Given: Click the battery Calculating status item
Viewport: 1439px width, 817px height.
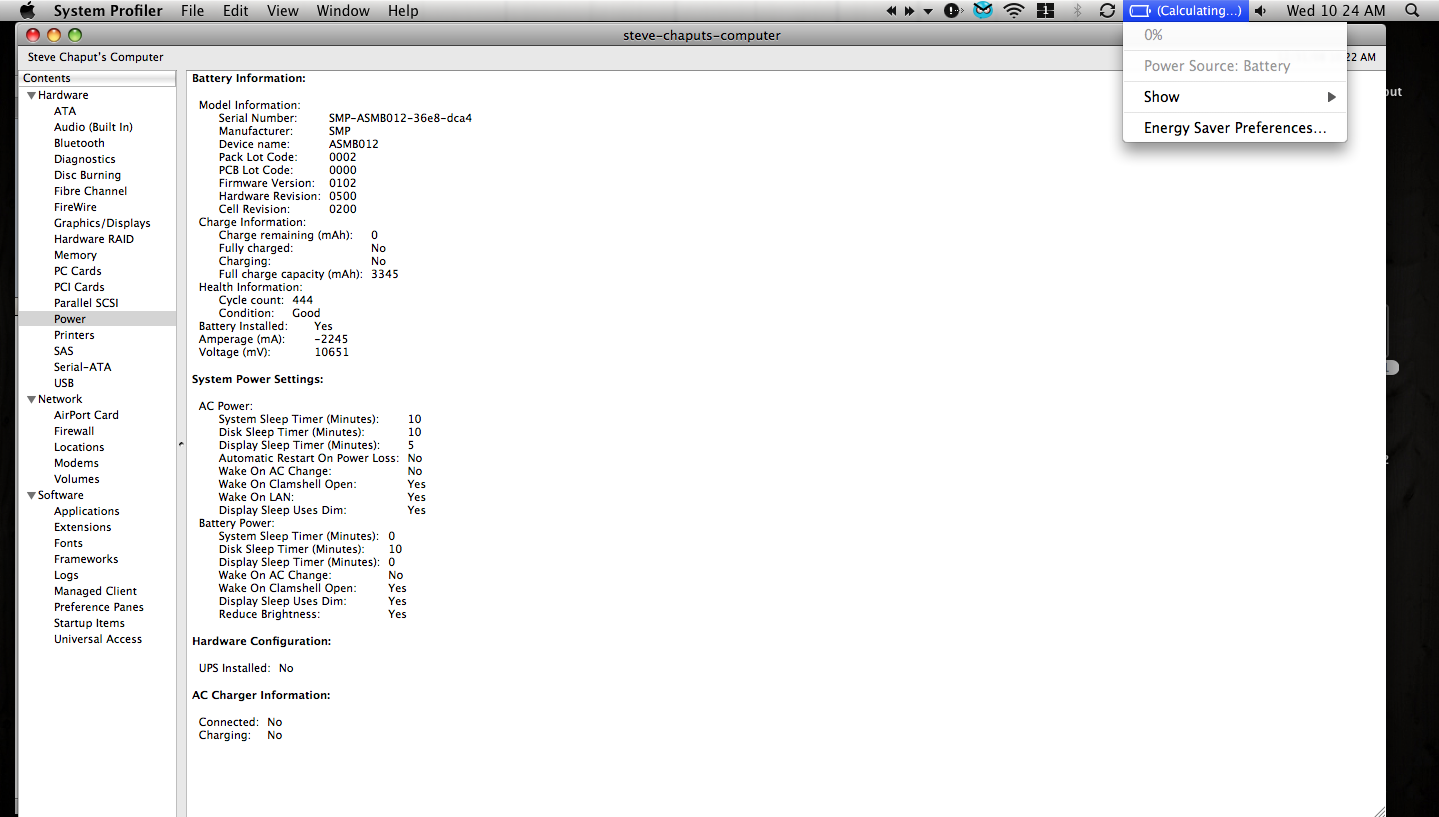Looking at the screenshot, I should pos(1186,11).
